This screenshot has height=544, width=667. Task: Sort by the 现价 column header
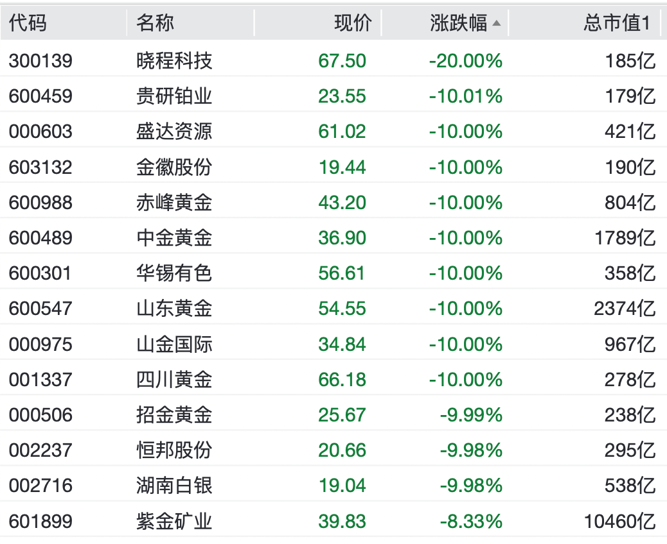tap(352, 23)
